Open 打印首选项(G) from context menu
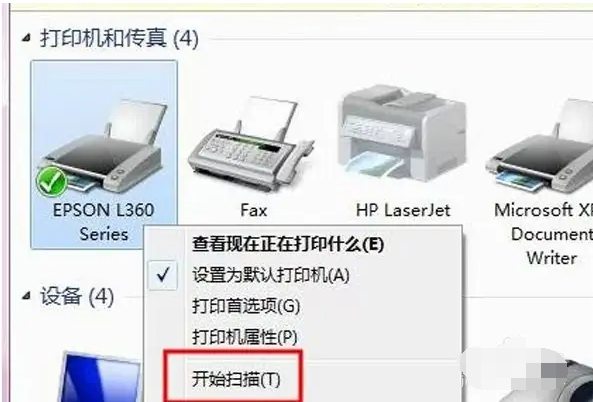Screen dimensions: 593x402 [x=246, y=306]
